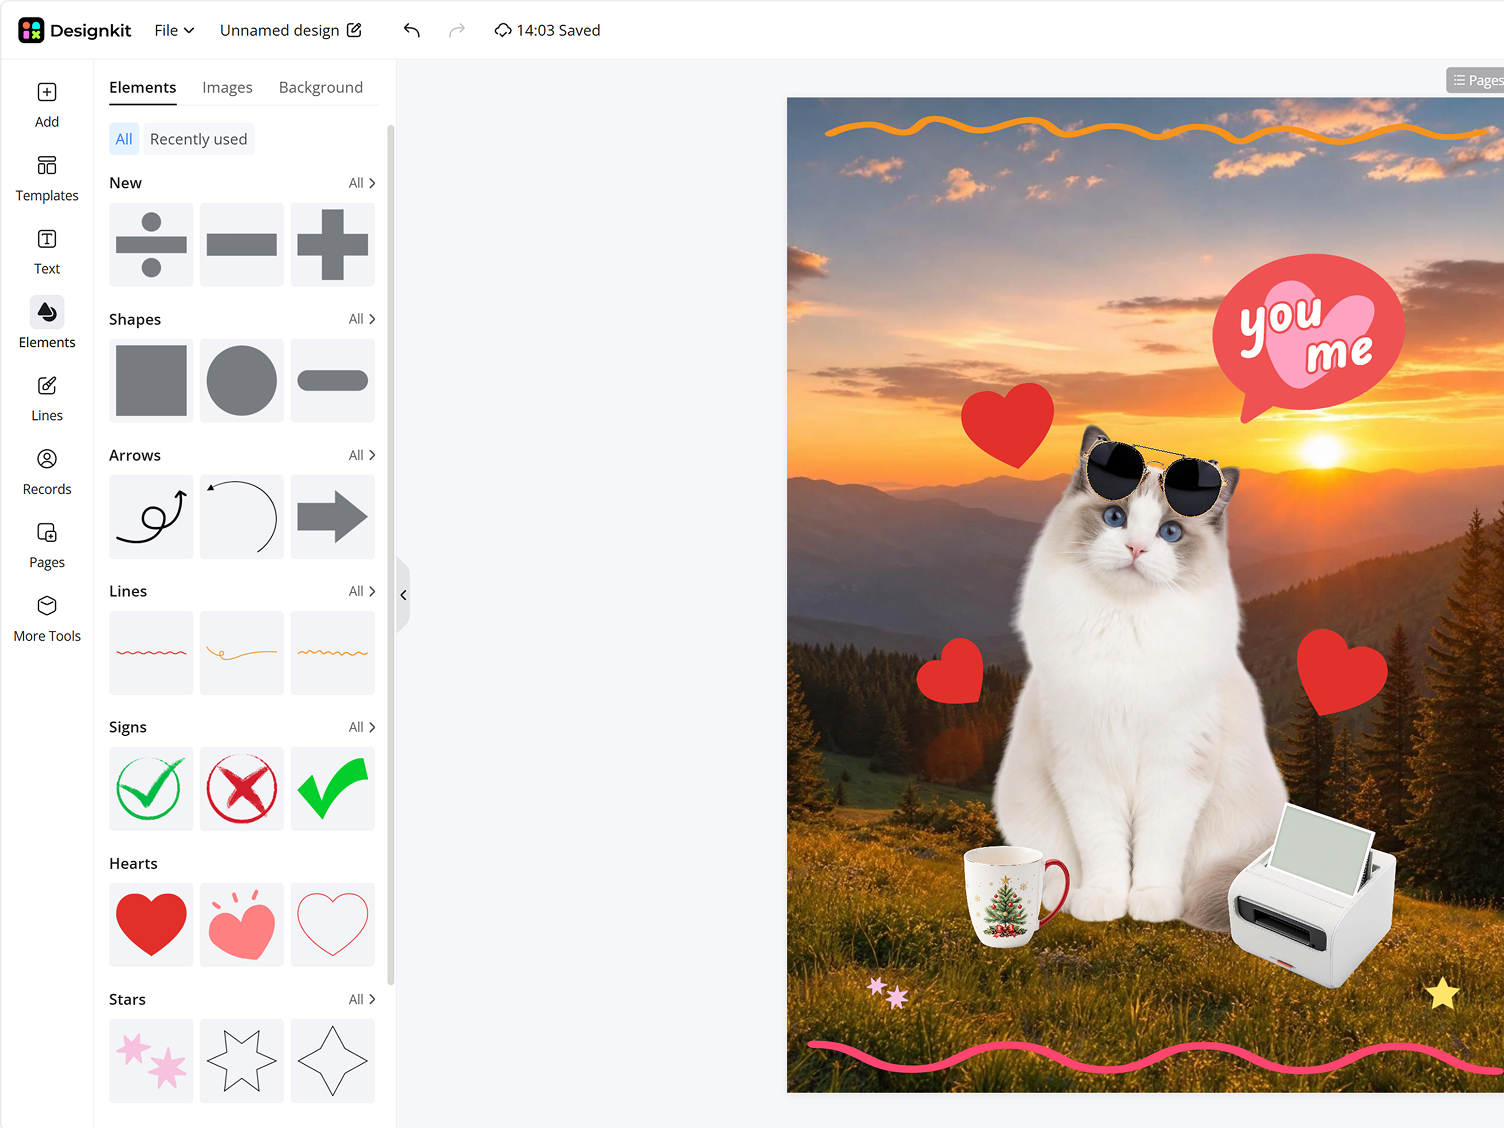Viewport: 1504px width, 1128px height.
Task: Insert the orange zigzag line
Action: (333, 653)
